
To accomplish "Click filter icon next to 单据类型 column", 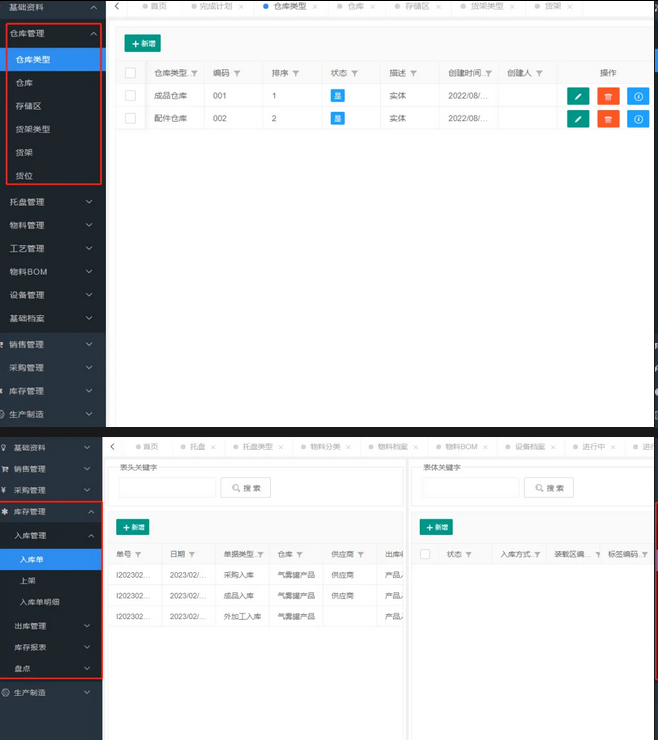I will (261, 555).
